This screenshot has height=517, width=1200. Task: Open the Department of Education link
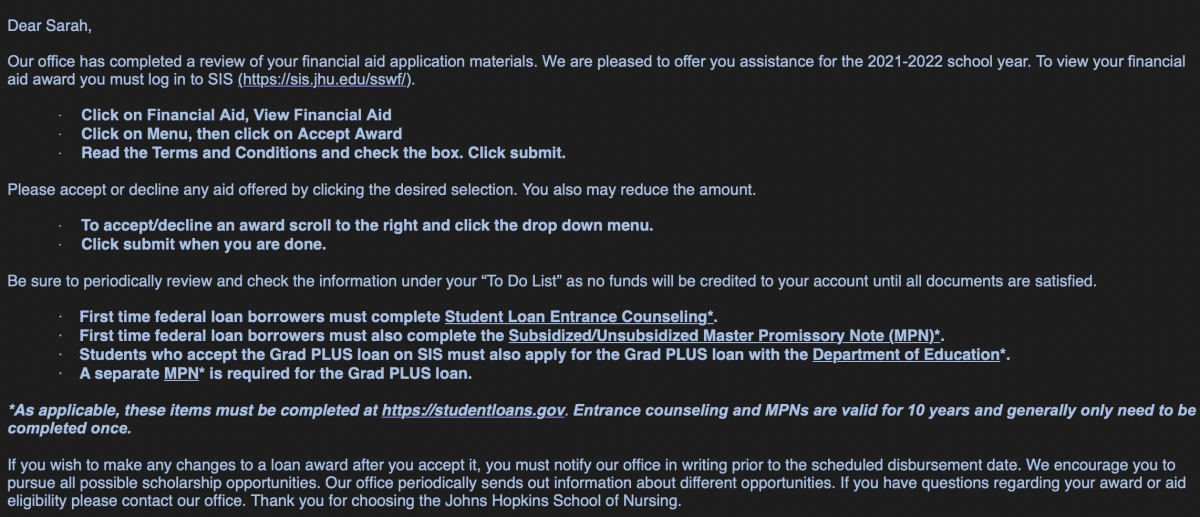[906, 355]
